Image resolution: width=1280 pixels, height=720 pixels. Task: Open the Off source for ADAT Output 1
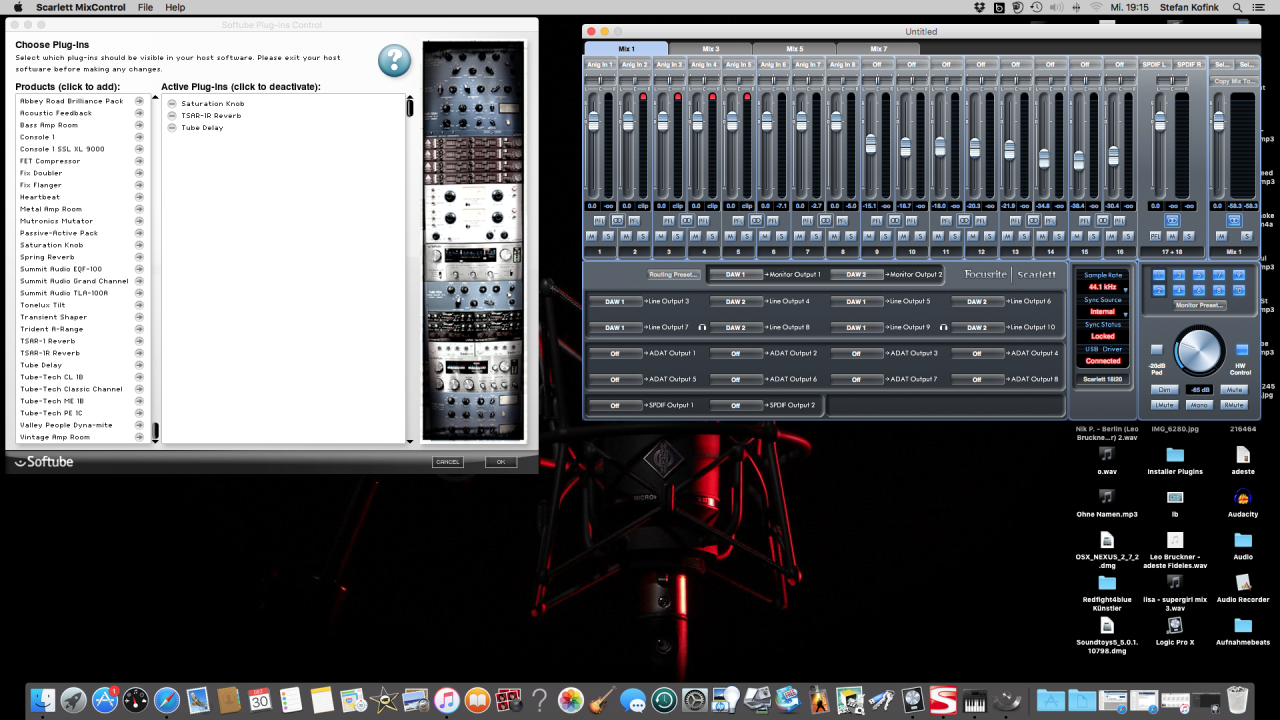point(615,353)
